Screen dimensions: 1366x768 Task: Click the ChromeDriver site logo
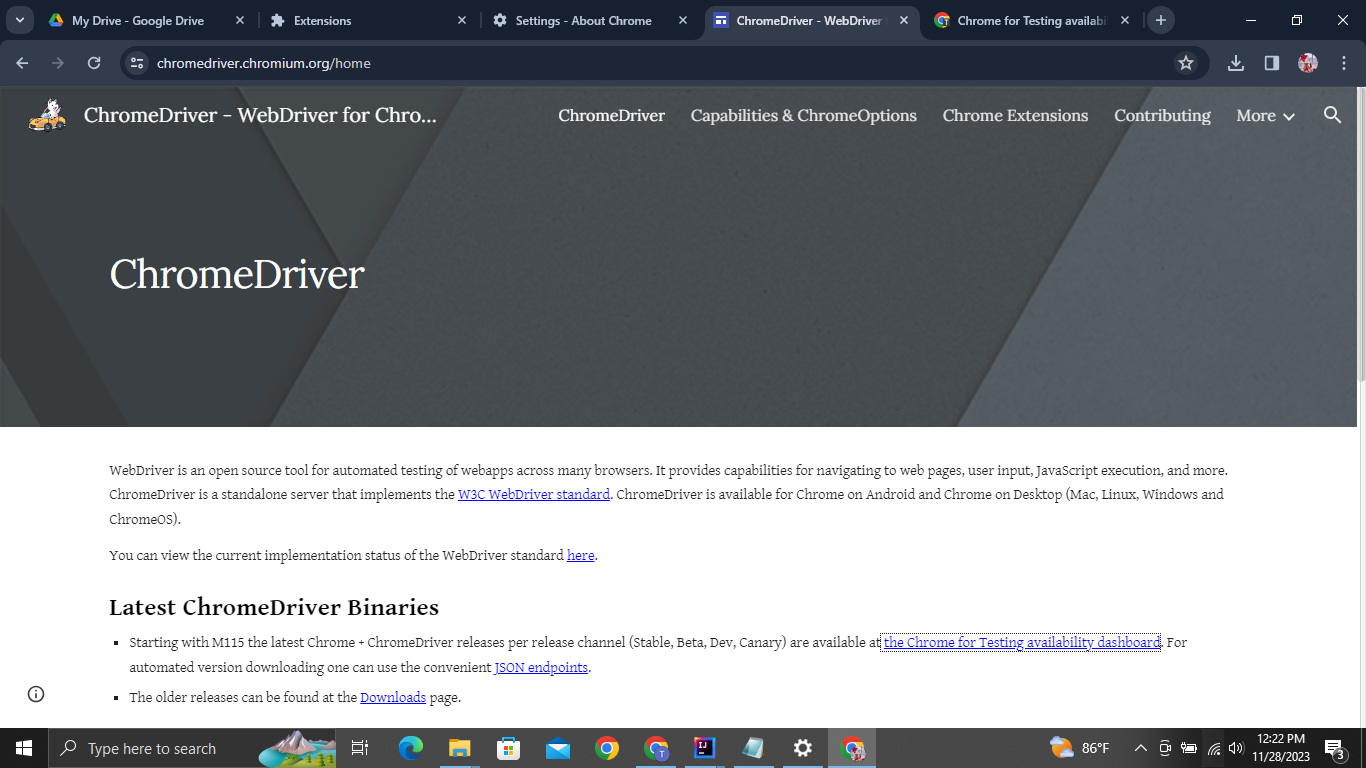pyautogui.click(x=47, y=115)
